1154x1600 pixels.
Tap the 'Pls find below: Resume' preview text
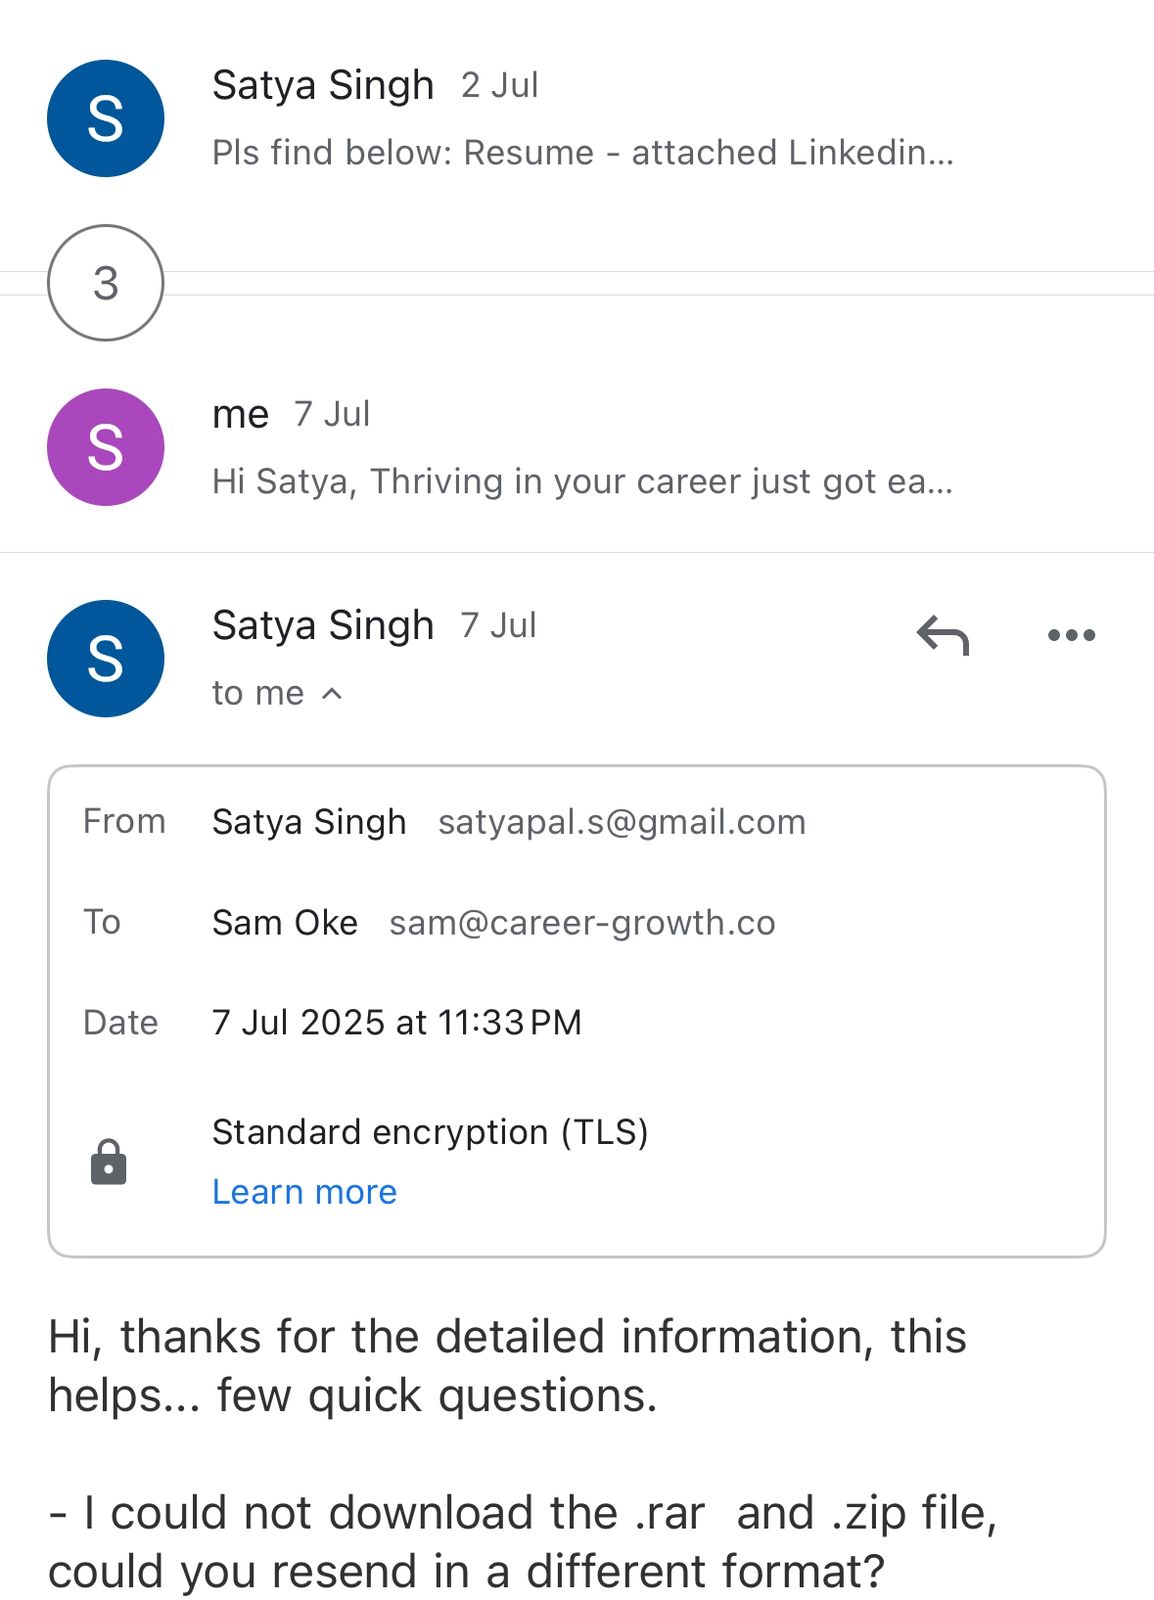pos(582,153)
